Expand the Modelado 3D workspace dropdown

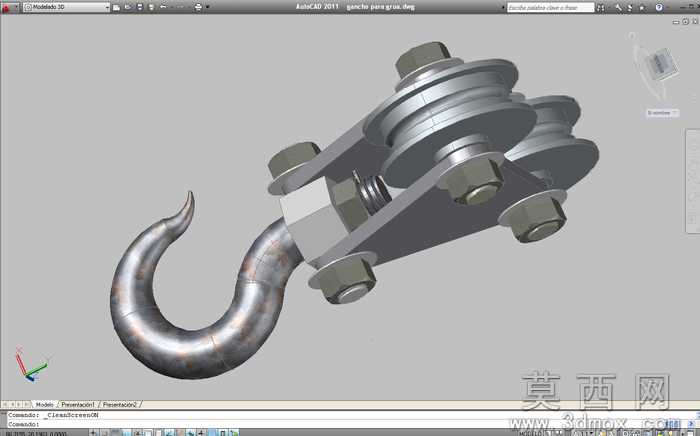[x=66, y=7]
